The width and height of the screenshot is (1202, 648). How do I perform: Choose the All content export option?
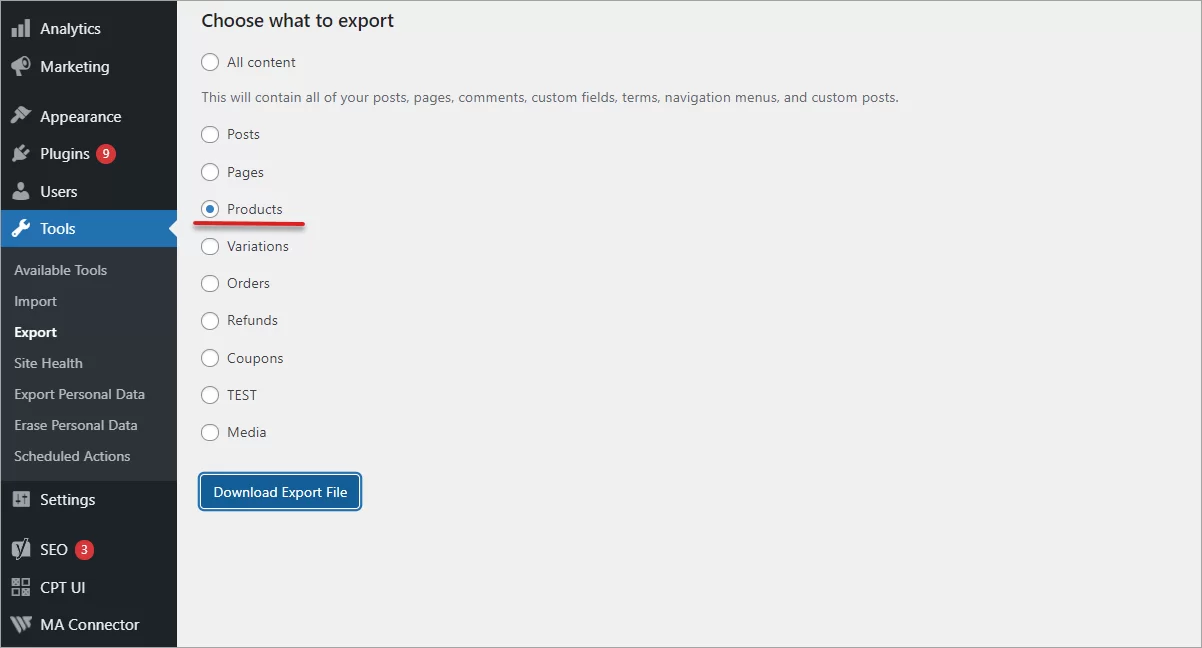click(210, 61)
